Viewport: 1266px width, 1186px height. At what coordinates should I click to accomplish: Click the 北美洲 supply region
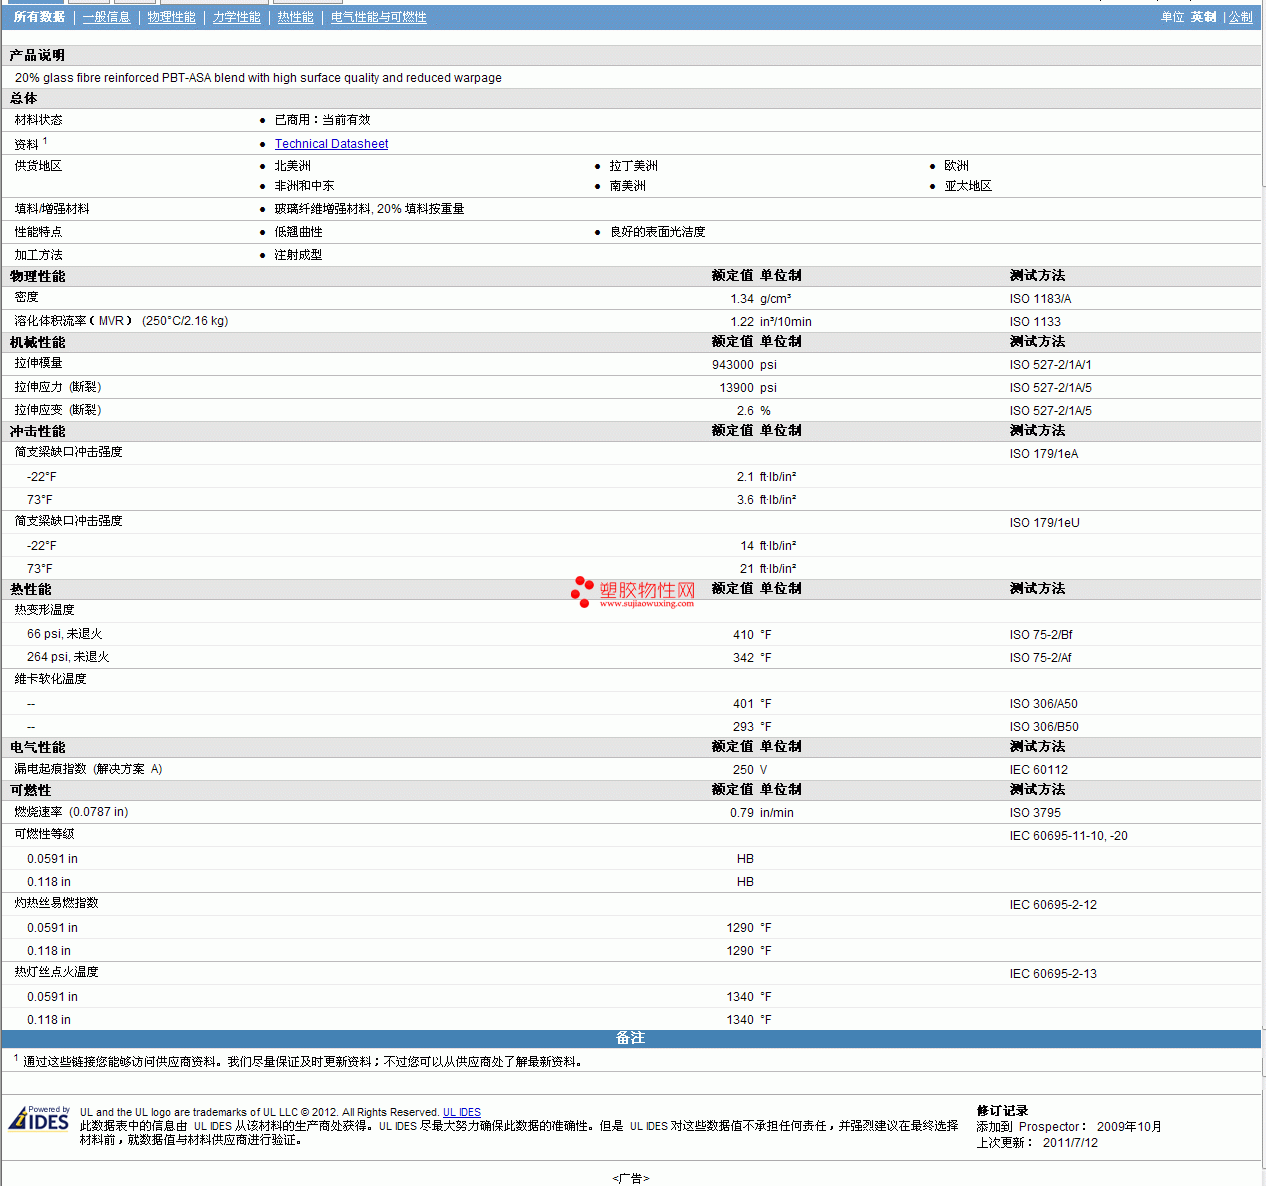(293, 166)
